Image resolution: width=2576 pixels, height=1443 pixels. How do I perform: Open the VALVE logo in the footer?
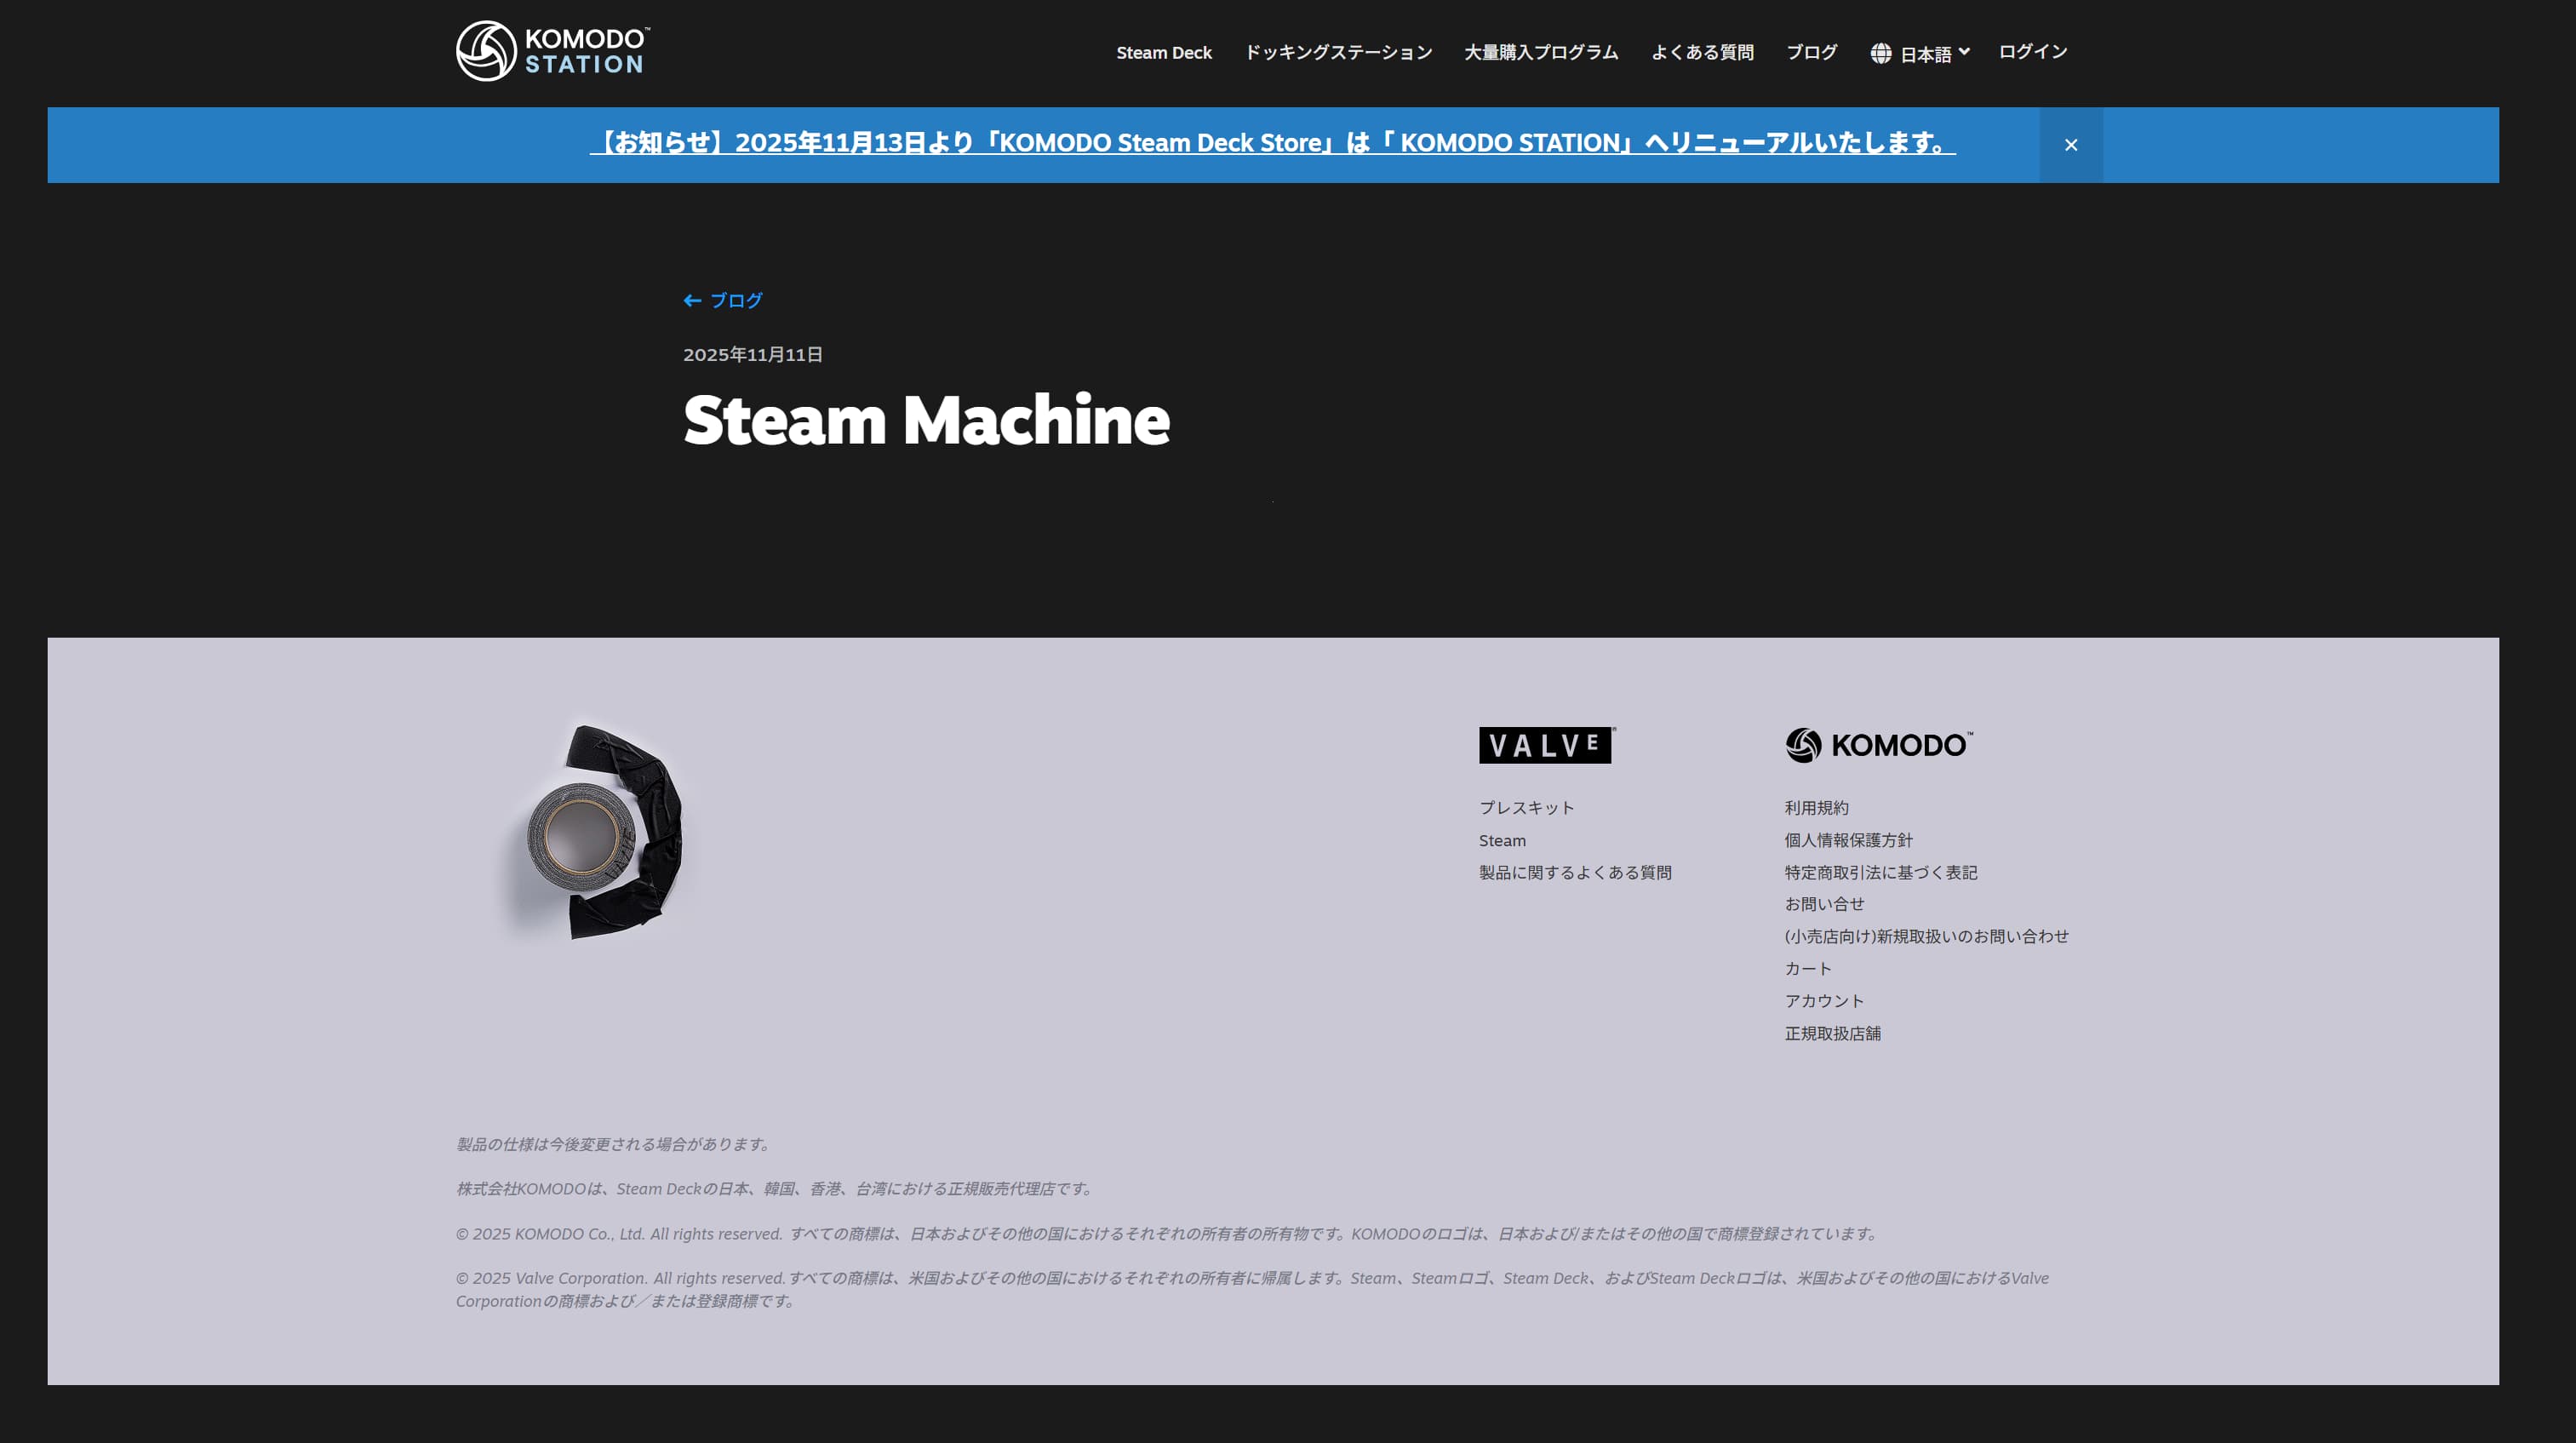pyautogui.click(x=1545, y=746)
